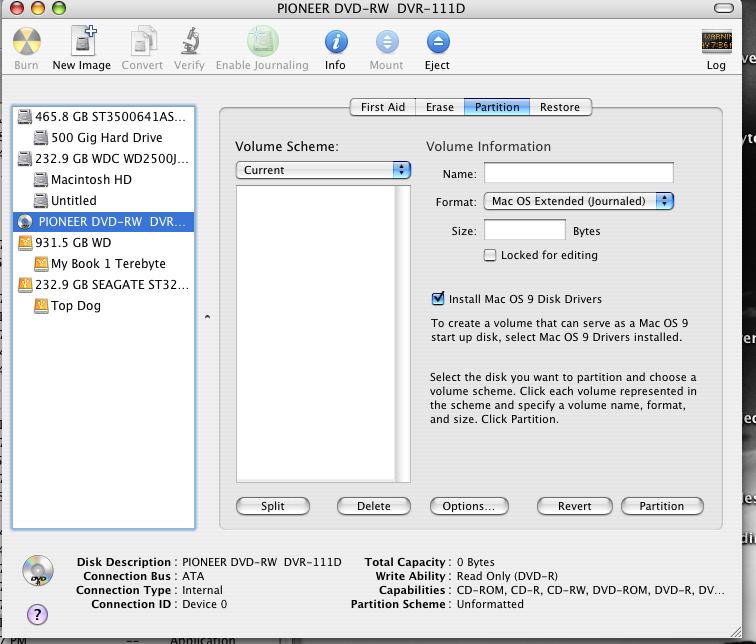Click the Convert toolbar icon
Viewport: 756px width, 644px height.
(x=143, y=41)
